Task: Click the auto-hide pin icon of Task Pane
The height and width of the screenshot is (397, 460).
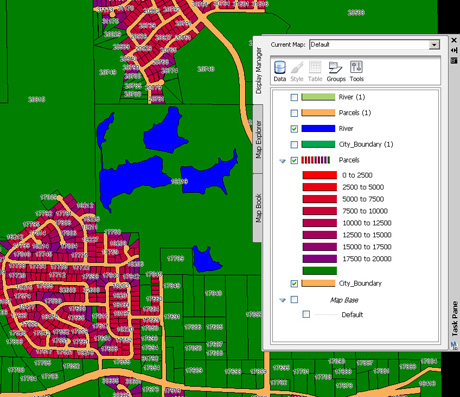Action: click(x=454, y=50)
